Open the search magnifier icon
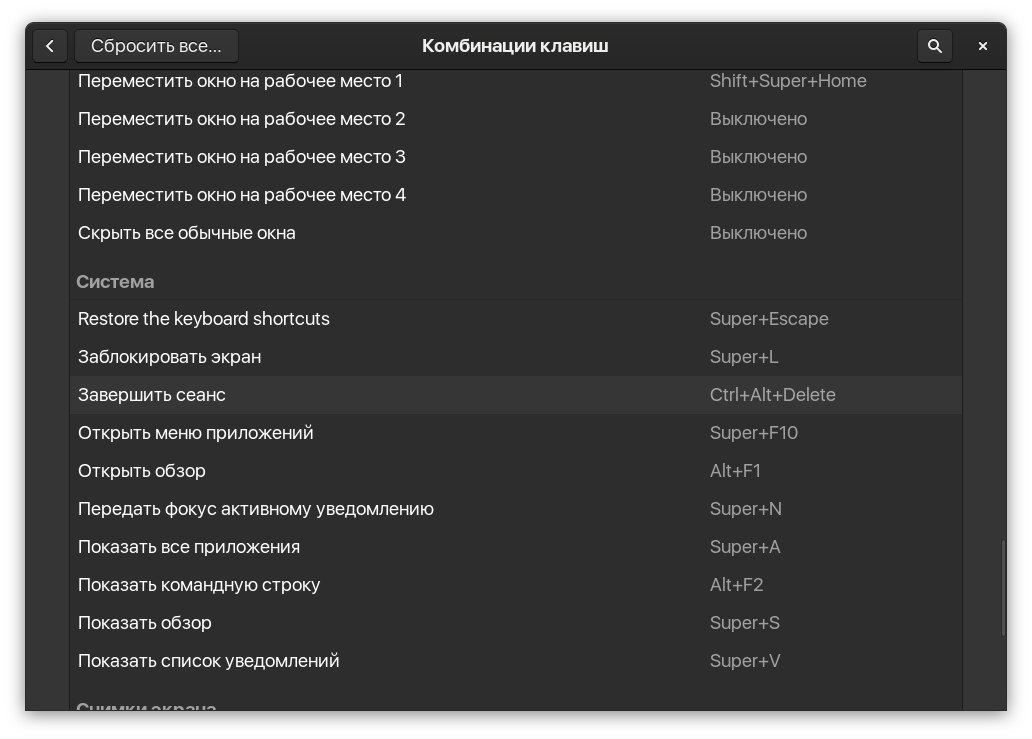 coord(935,46)
